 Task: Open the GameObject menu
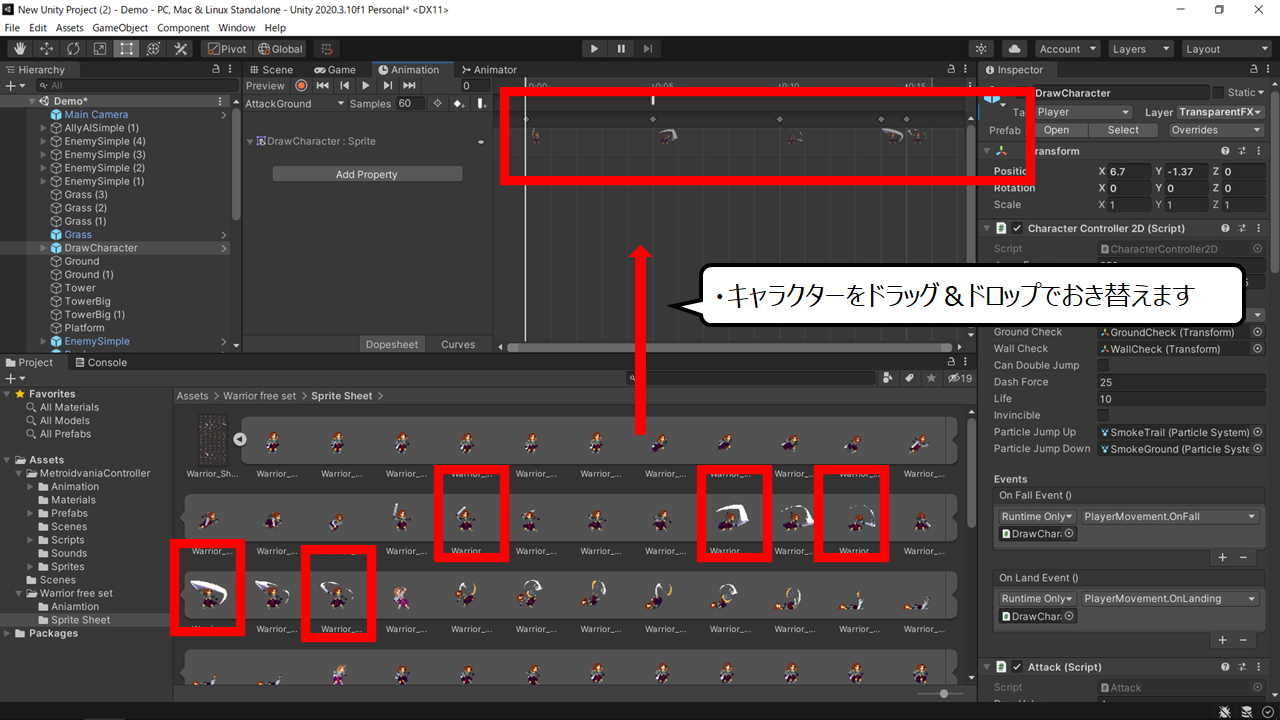121,28
